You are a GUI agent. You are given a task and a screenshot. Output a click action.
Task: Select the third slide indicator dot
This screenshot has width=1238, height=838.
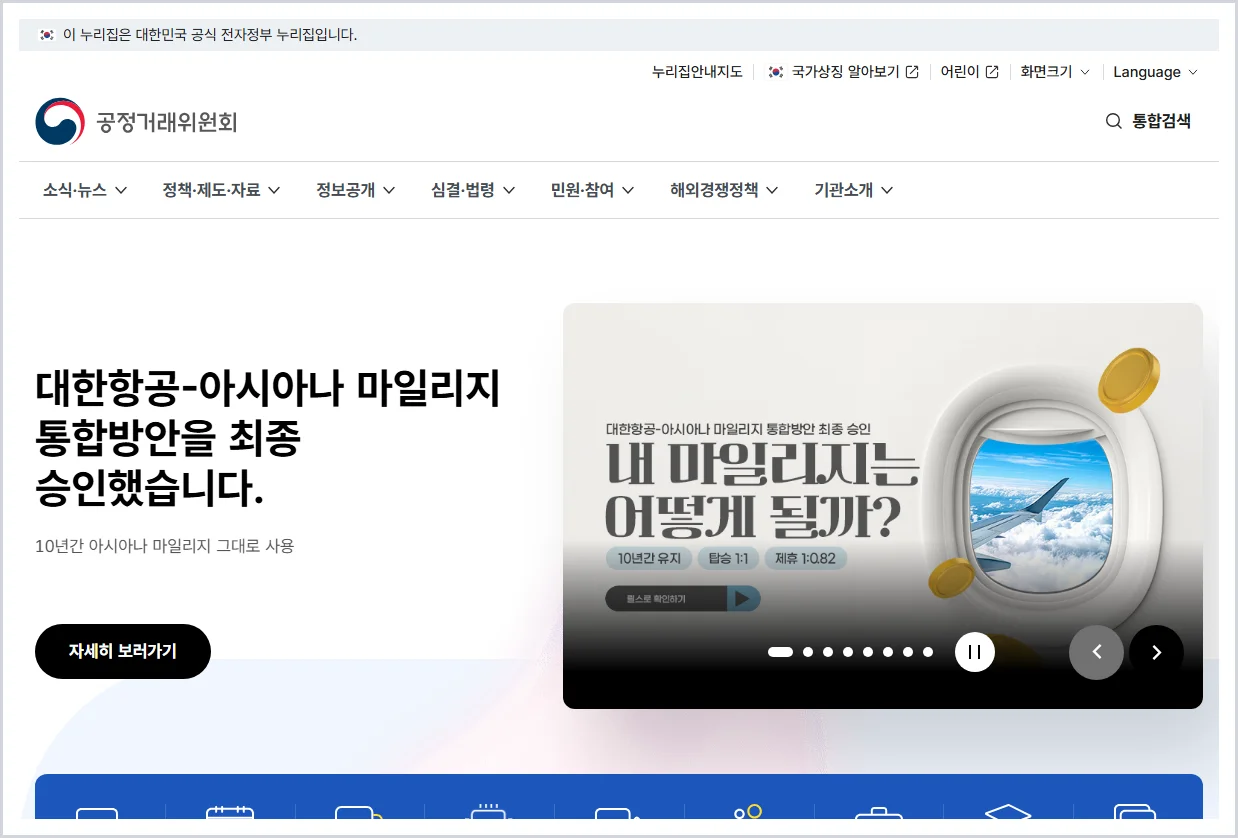[828, 652]
